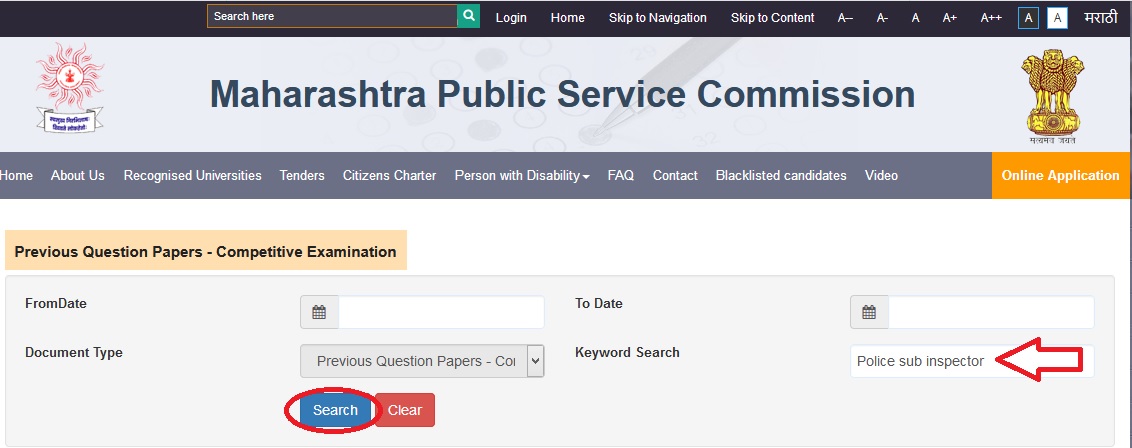Screen dimensions: 1132x448
Task: Click the MPSC logo on the left
Action: point(70,89)
